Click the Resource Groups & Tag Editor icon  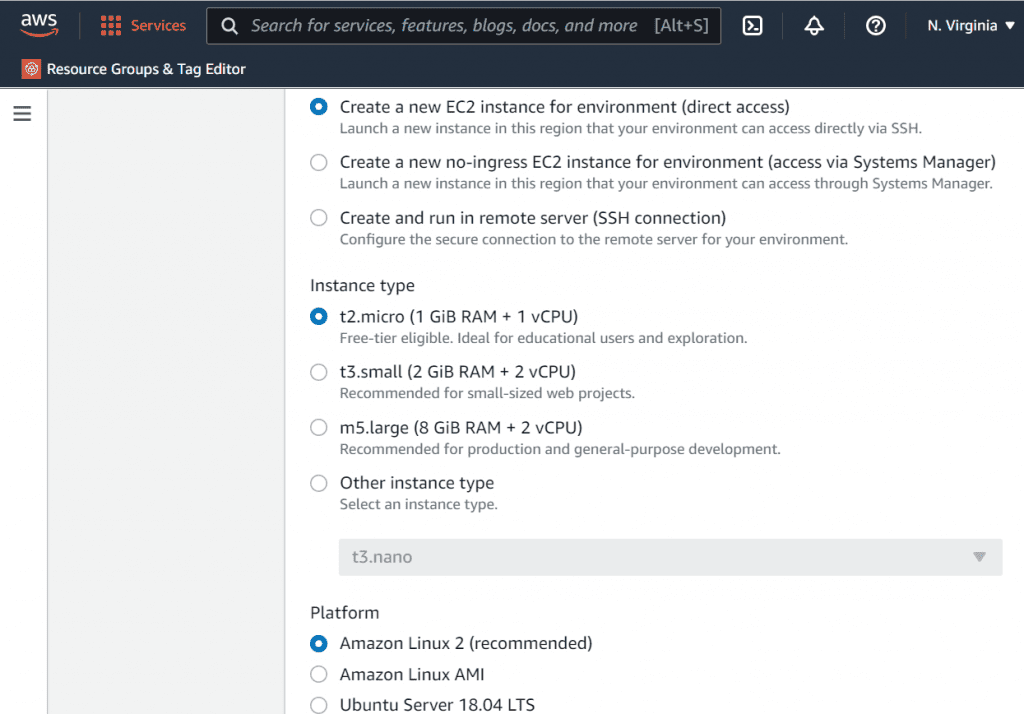[32, 69]
